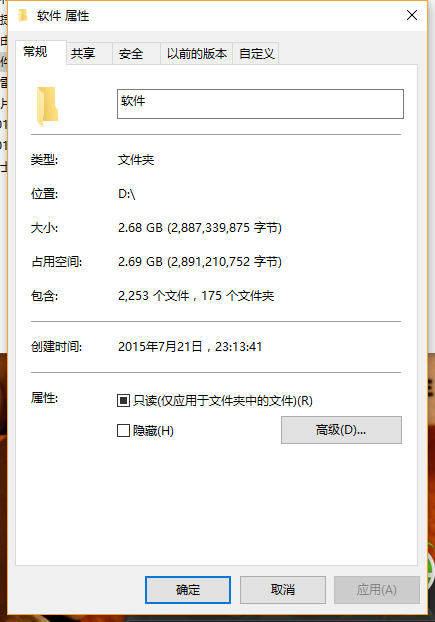435x622 pixels.
Task: Go to the 以前的版本 tab
Action: (x=197, y=54)
